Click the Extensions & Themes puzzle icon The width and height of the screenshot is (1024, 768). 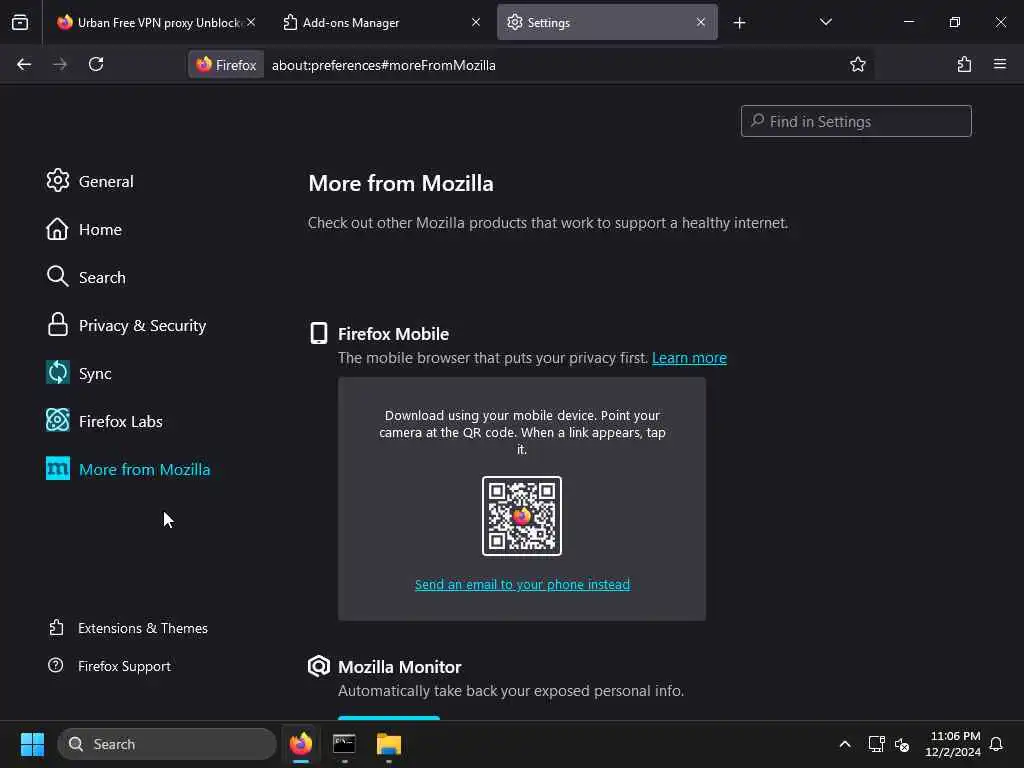coord(56,628)
